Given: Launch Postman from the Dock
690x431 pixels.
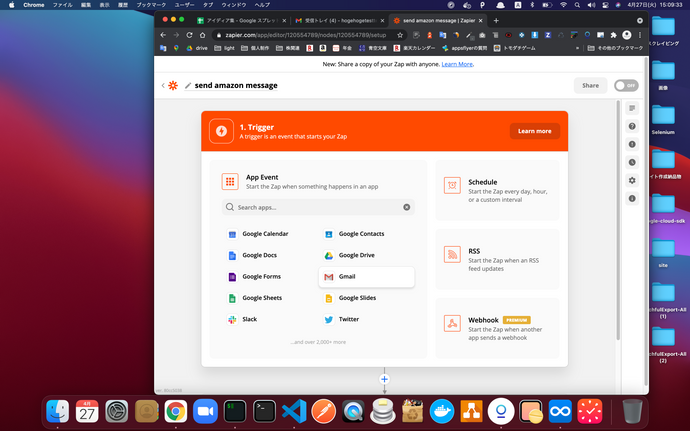Looking at the screenshot, I should click(323, 411).
